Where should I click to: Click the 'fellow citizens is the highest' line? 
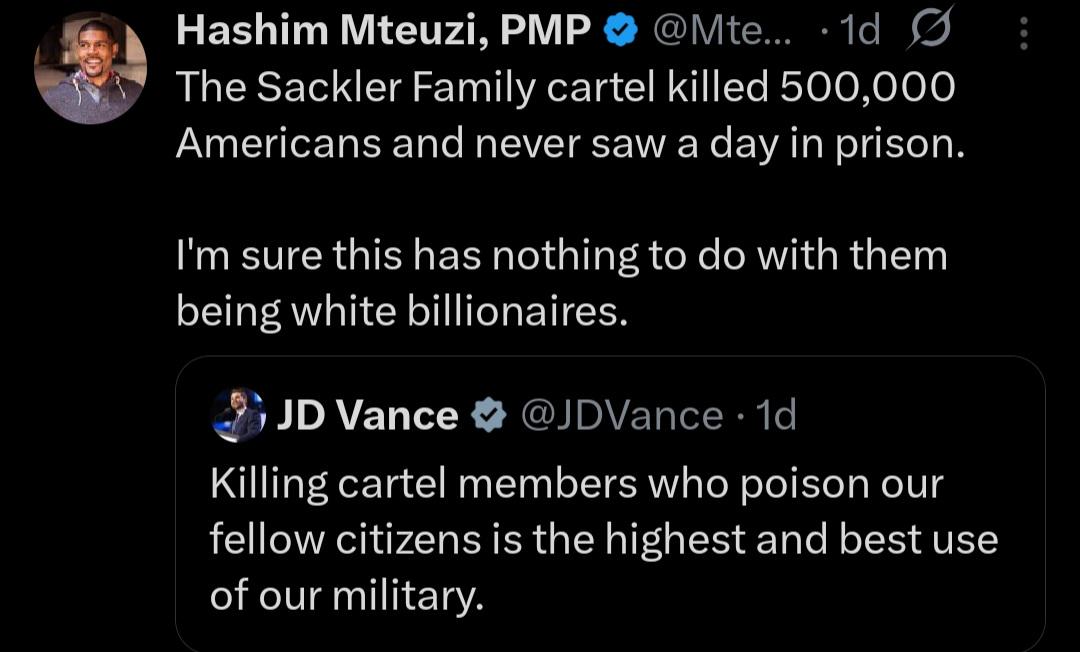tap(603, 540)
